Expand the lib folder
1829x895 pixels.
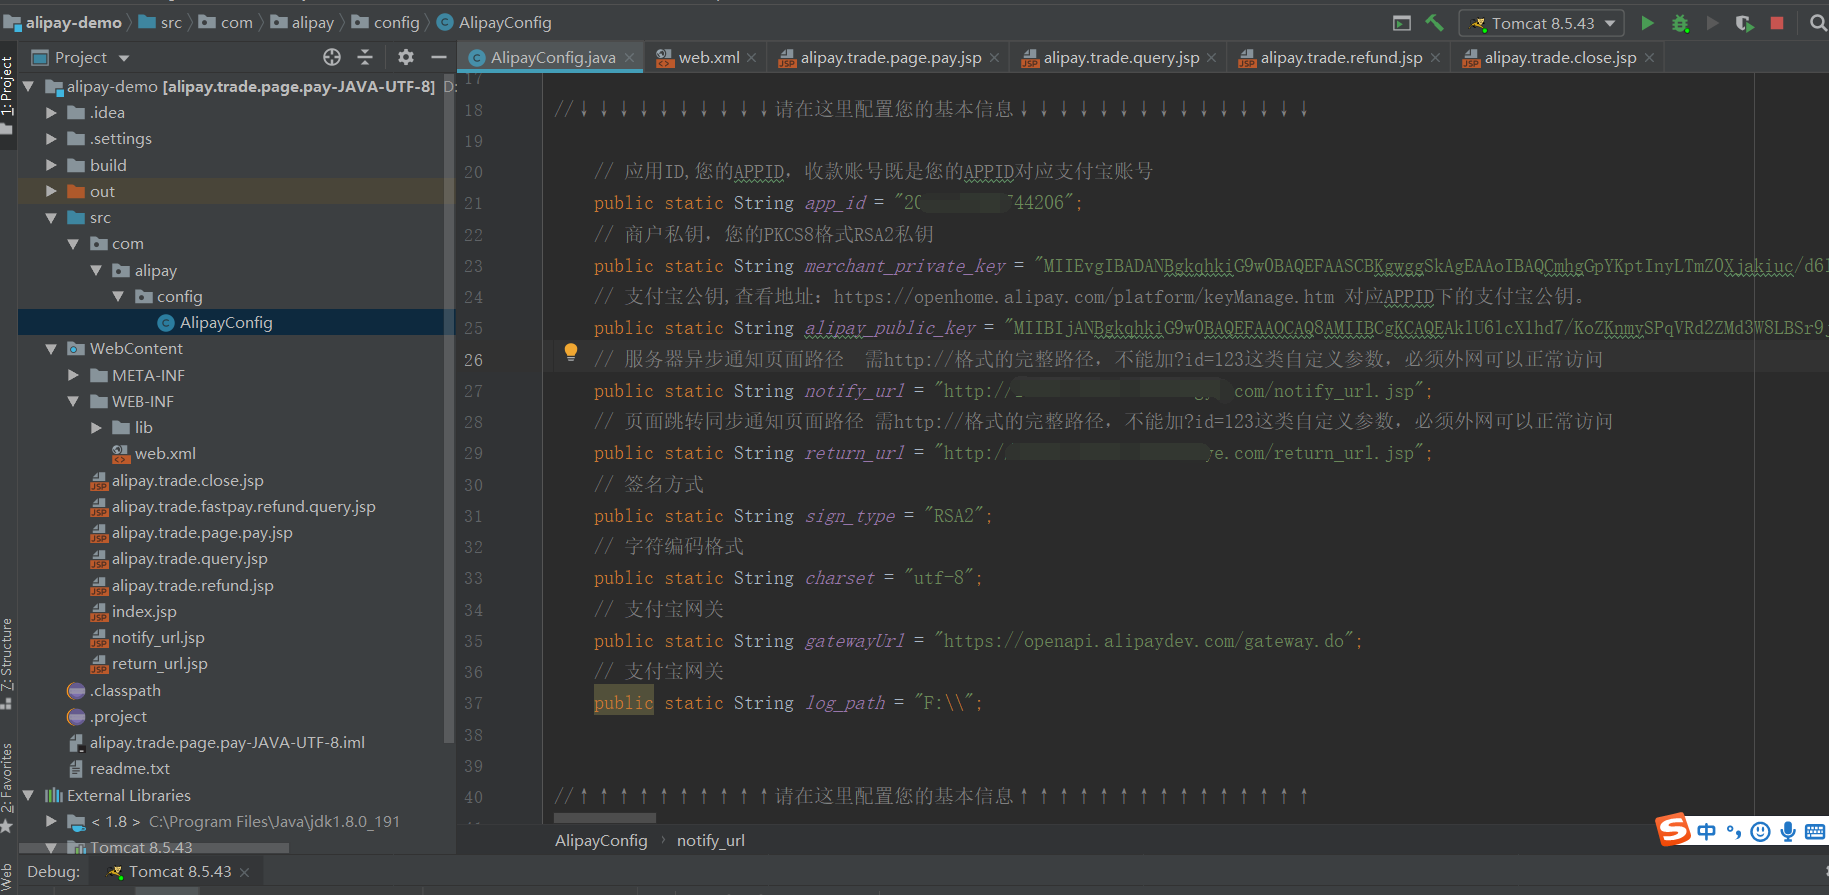96,427
